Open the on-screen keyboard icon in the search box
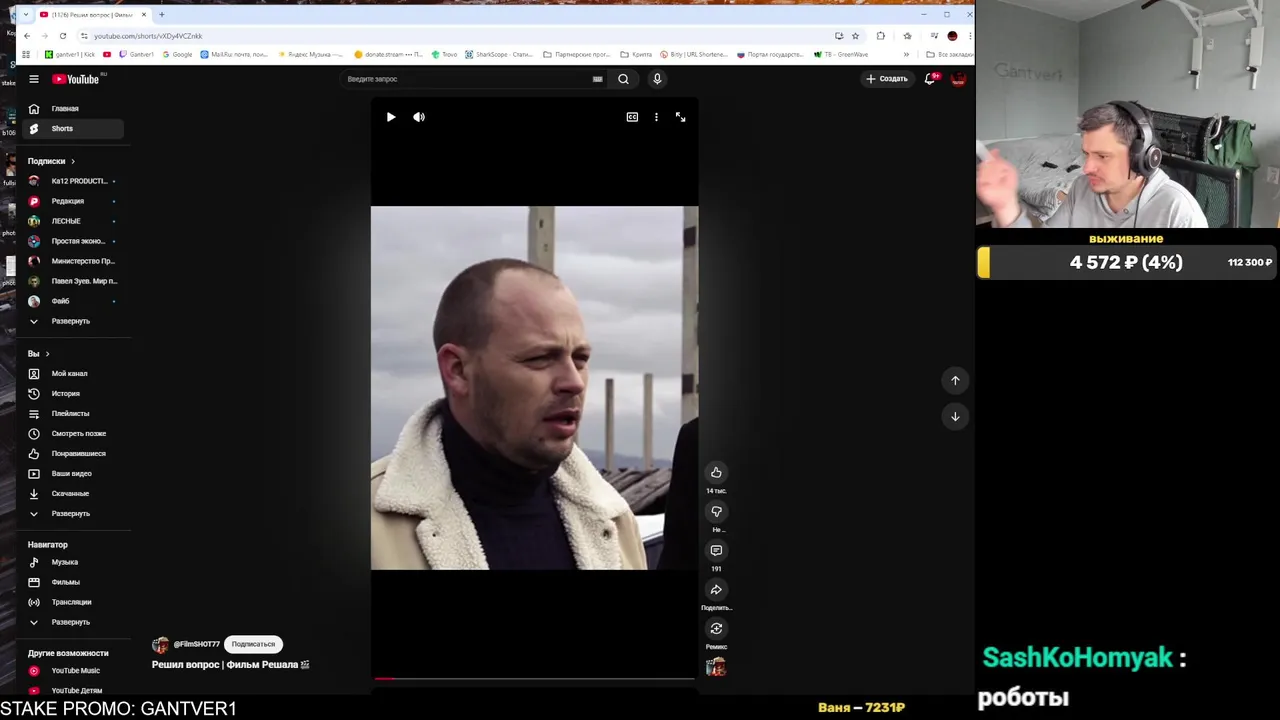The width and height of the screenshot is (1280, 720). click(x=597, y=79)
